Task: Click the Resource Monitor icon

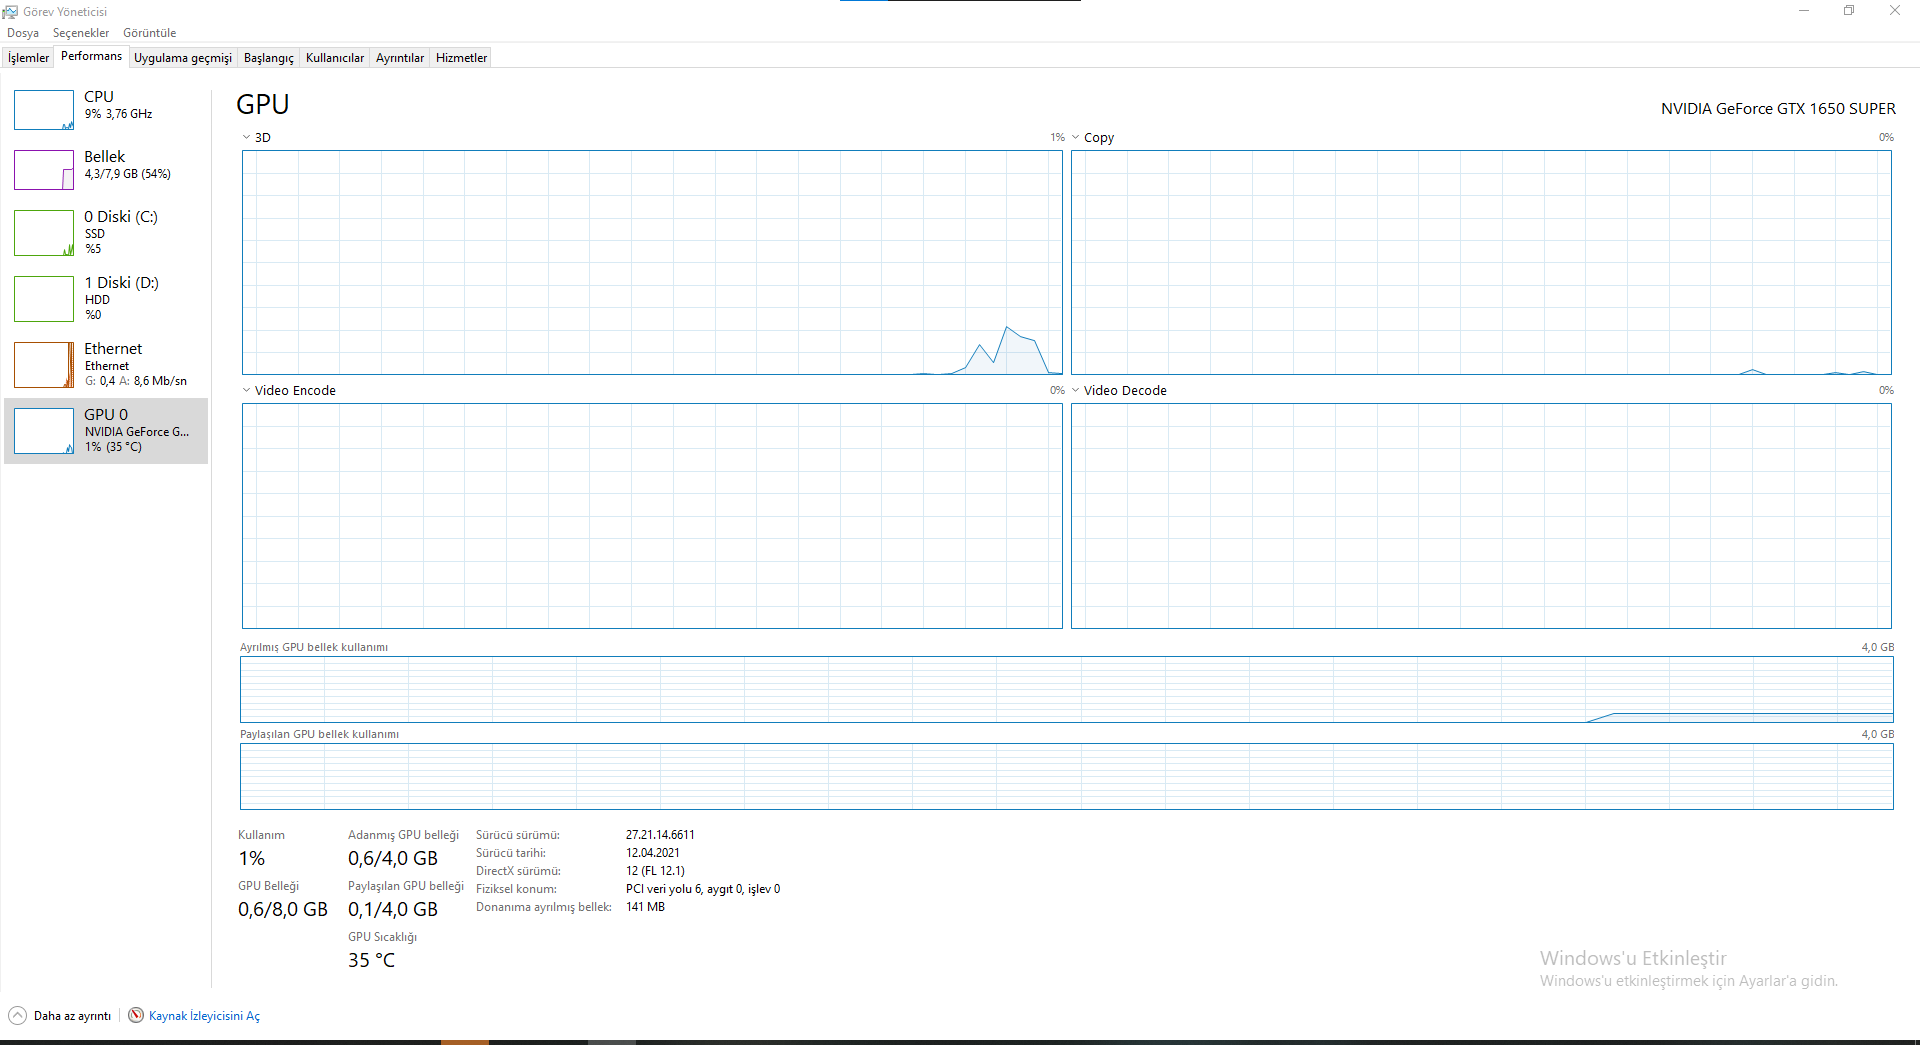Action: [136, 1015]
